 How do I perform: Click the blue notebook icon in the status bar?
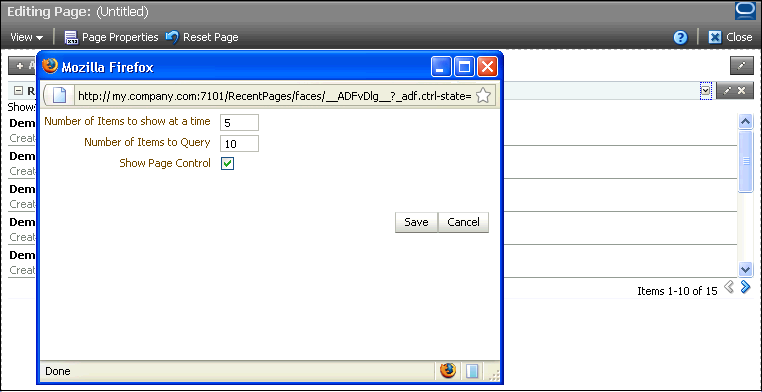coord(472,371)
